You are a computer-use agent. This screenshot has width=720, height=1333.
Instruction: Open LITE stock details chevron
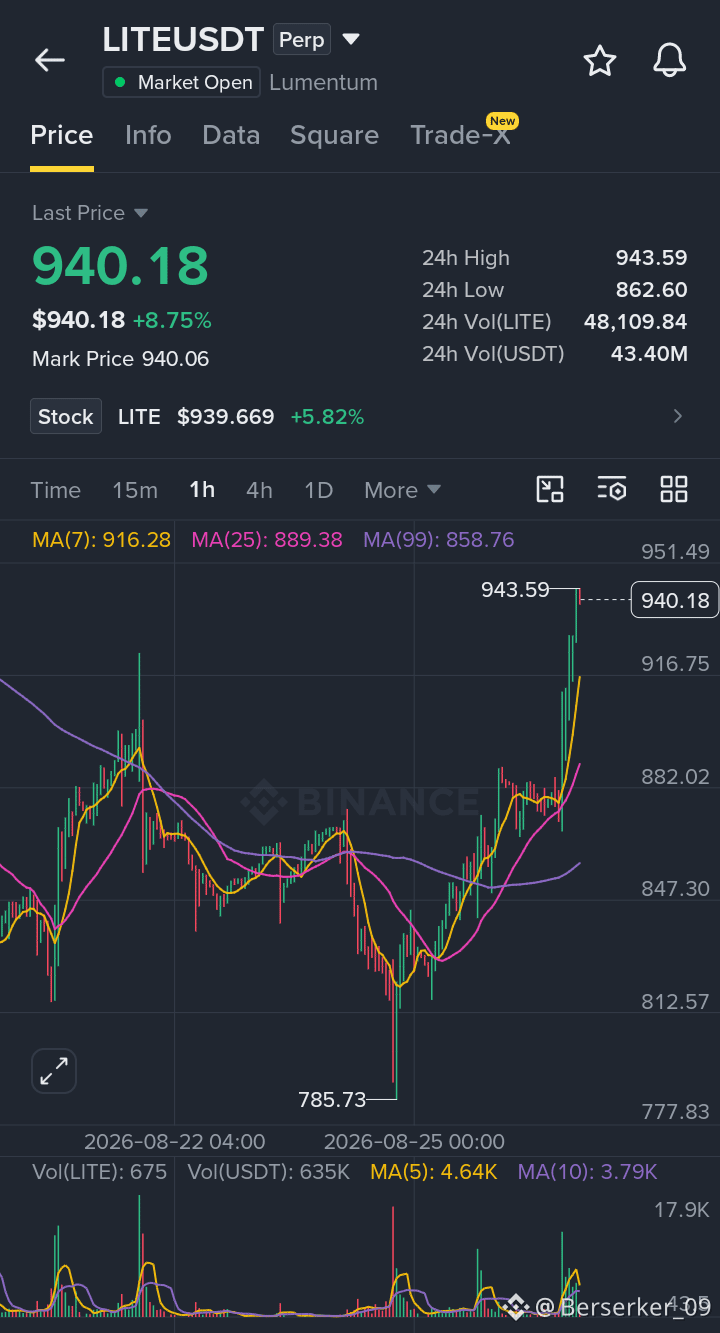click(x=678, y=417)
